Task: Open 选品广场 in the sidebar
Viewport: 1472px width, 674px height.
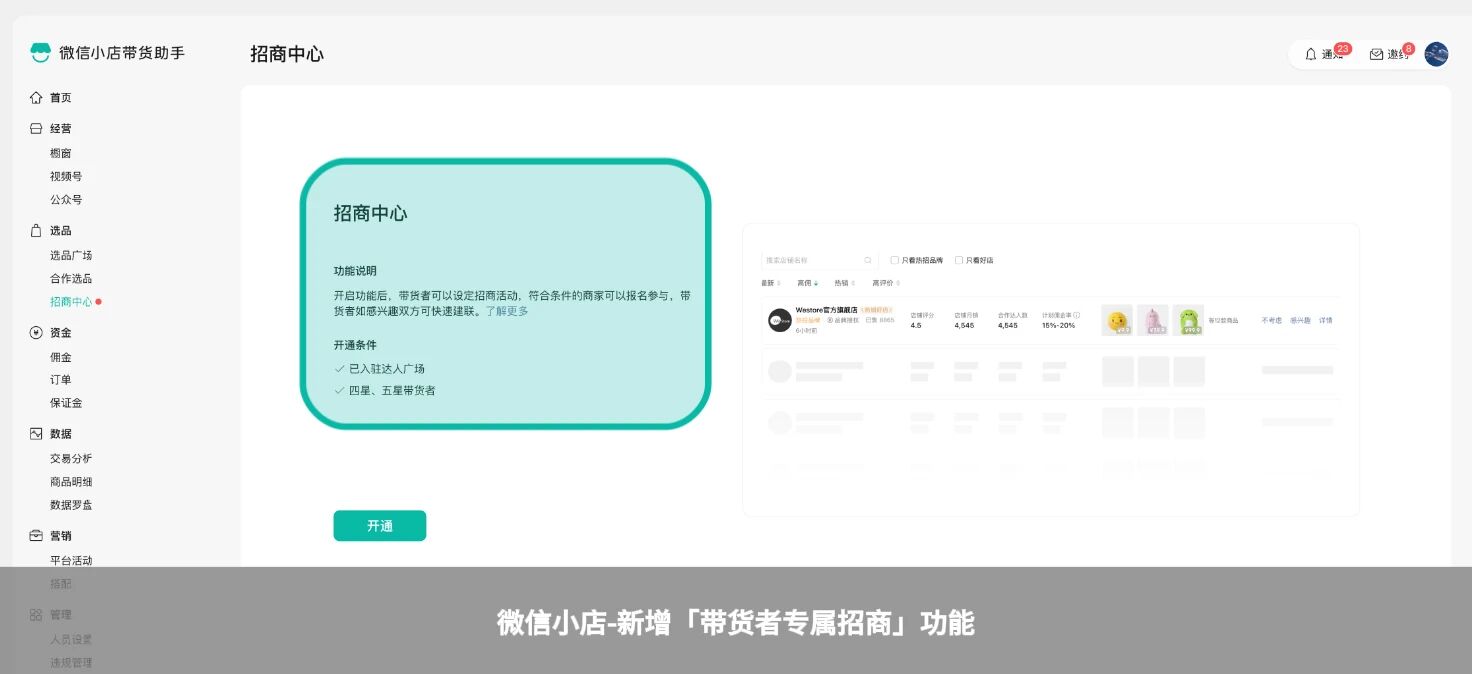Action: coord(71,256)
